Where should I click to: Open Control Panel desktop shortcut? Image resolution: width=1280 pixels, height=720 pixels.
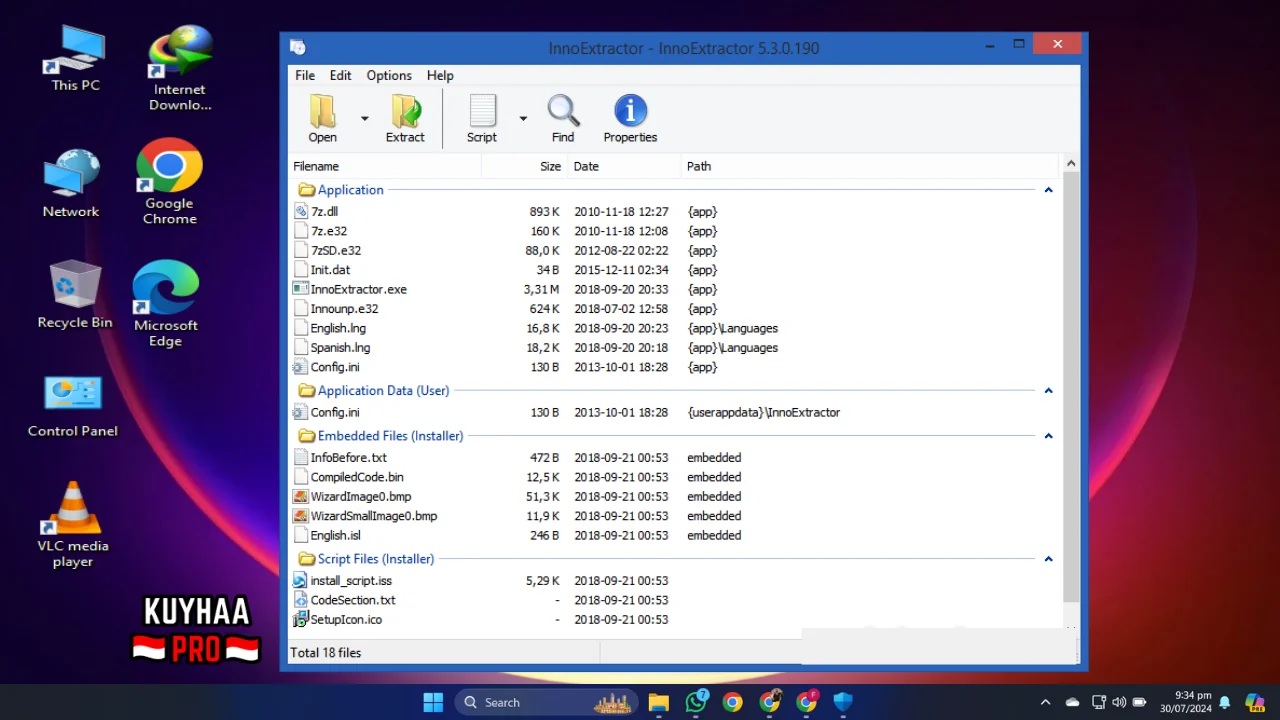(x=73, y=406)
